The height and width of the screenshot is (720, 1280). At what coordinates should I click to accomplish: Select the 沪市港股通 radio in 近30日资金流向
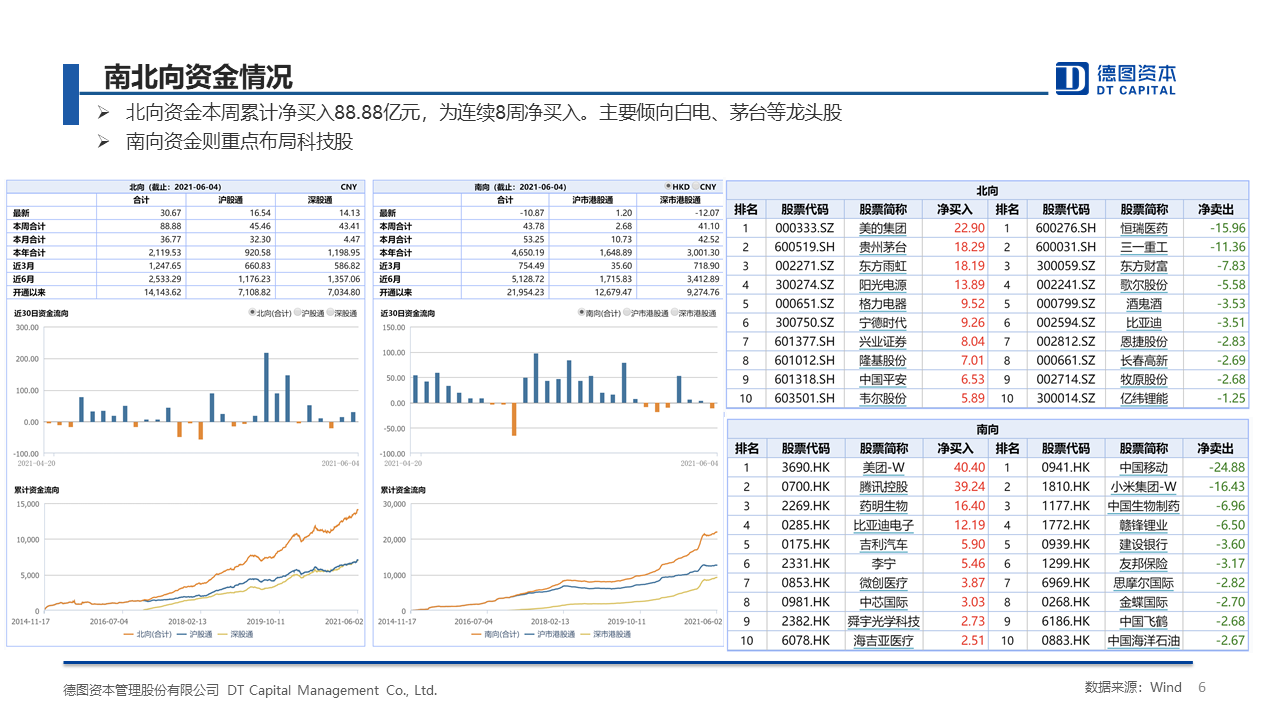coord(626,313)
